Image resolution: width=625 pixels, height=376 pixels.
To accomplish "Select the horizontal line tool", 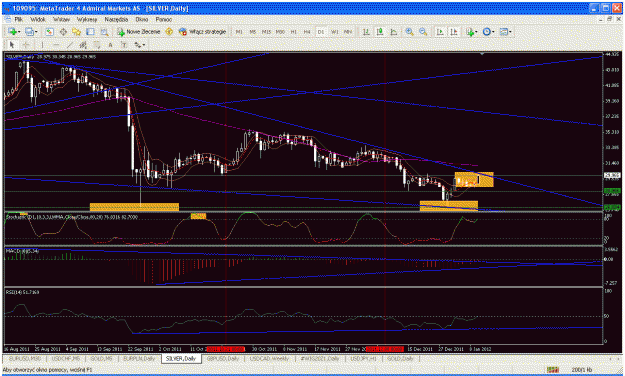I will [56, 45].
